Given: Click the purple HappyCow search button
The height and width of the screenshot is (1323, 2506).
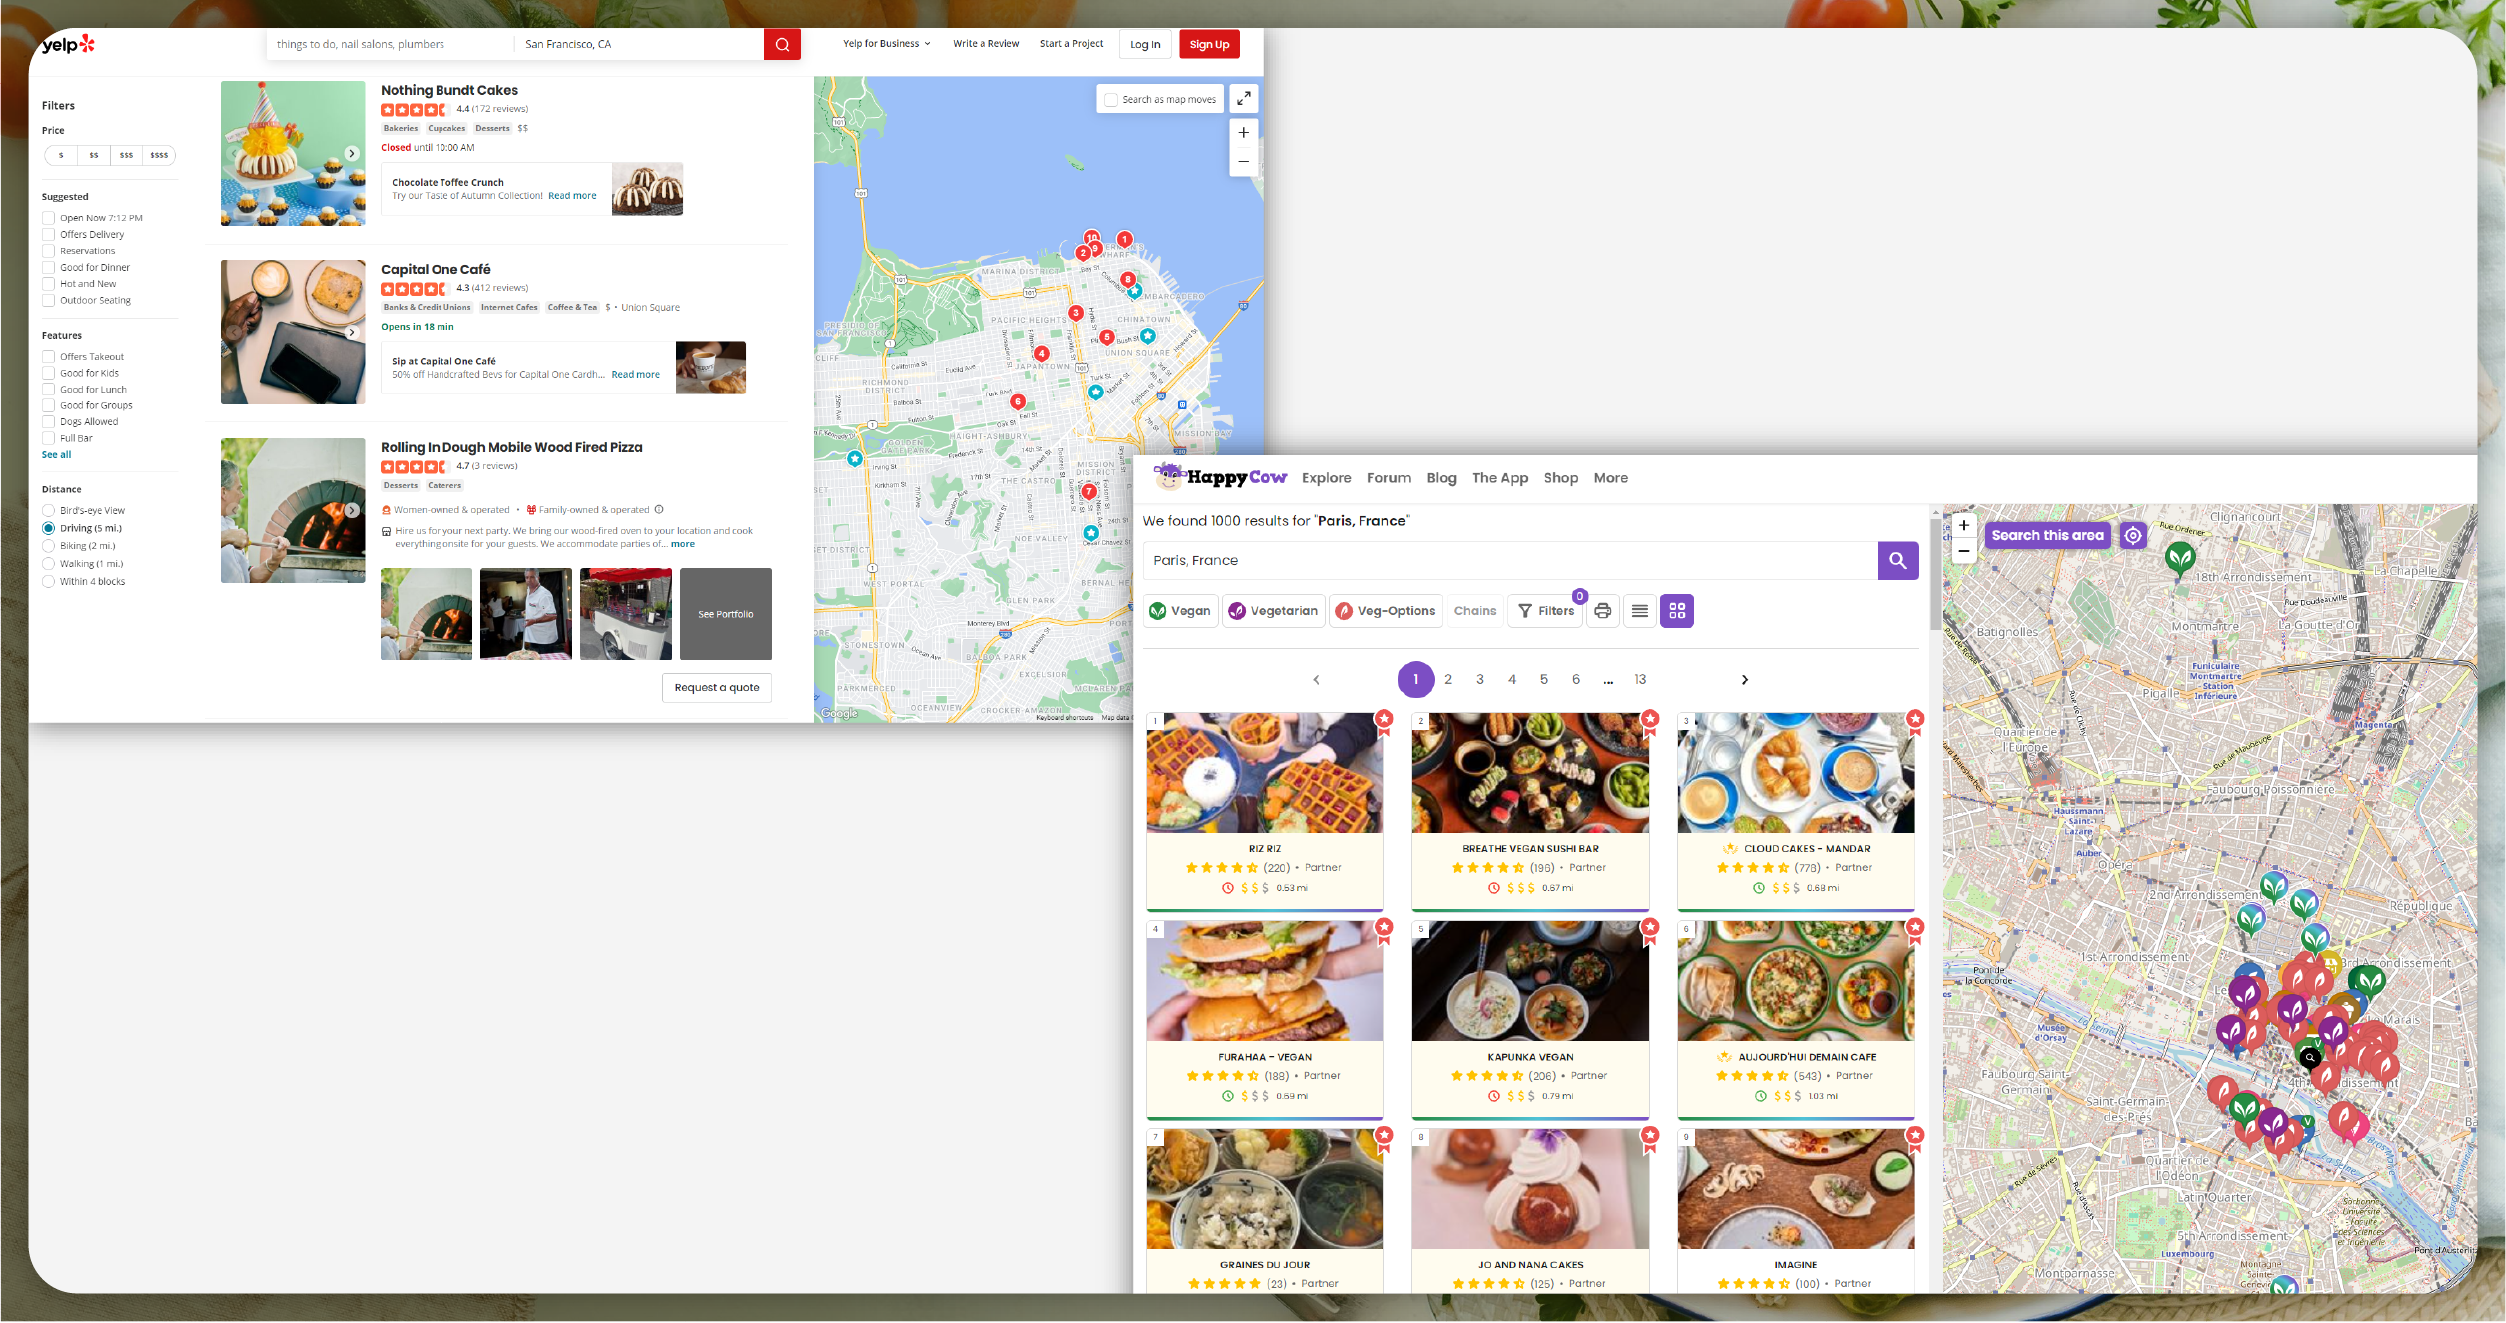Looking at the screenshot, I should pyautogui.click(x=1897, y=561).
